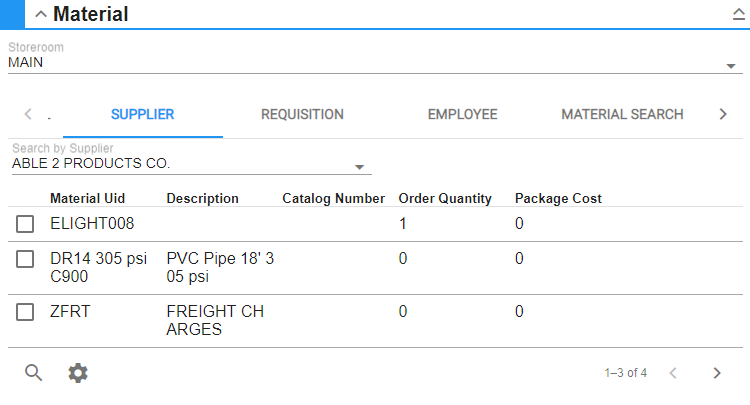
Task: Click the search magnifier icon
Action: (34, 373)
